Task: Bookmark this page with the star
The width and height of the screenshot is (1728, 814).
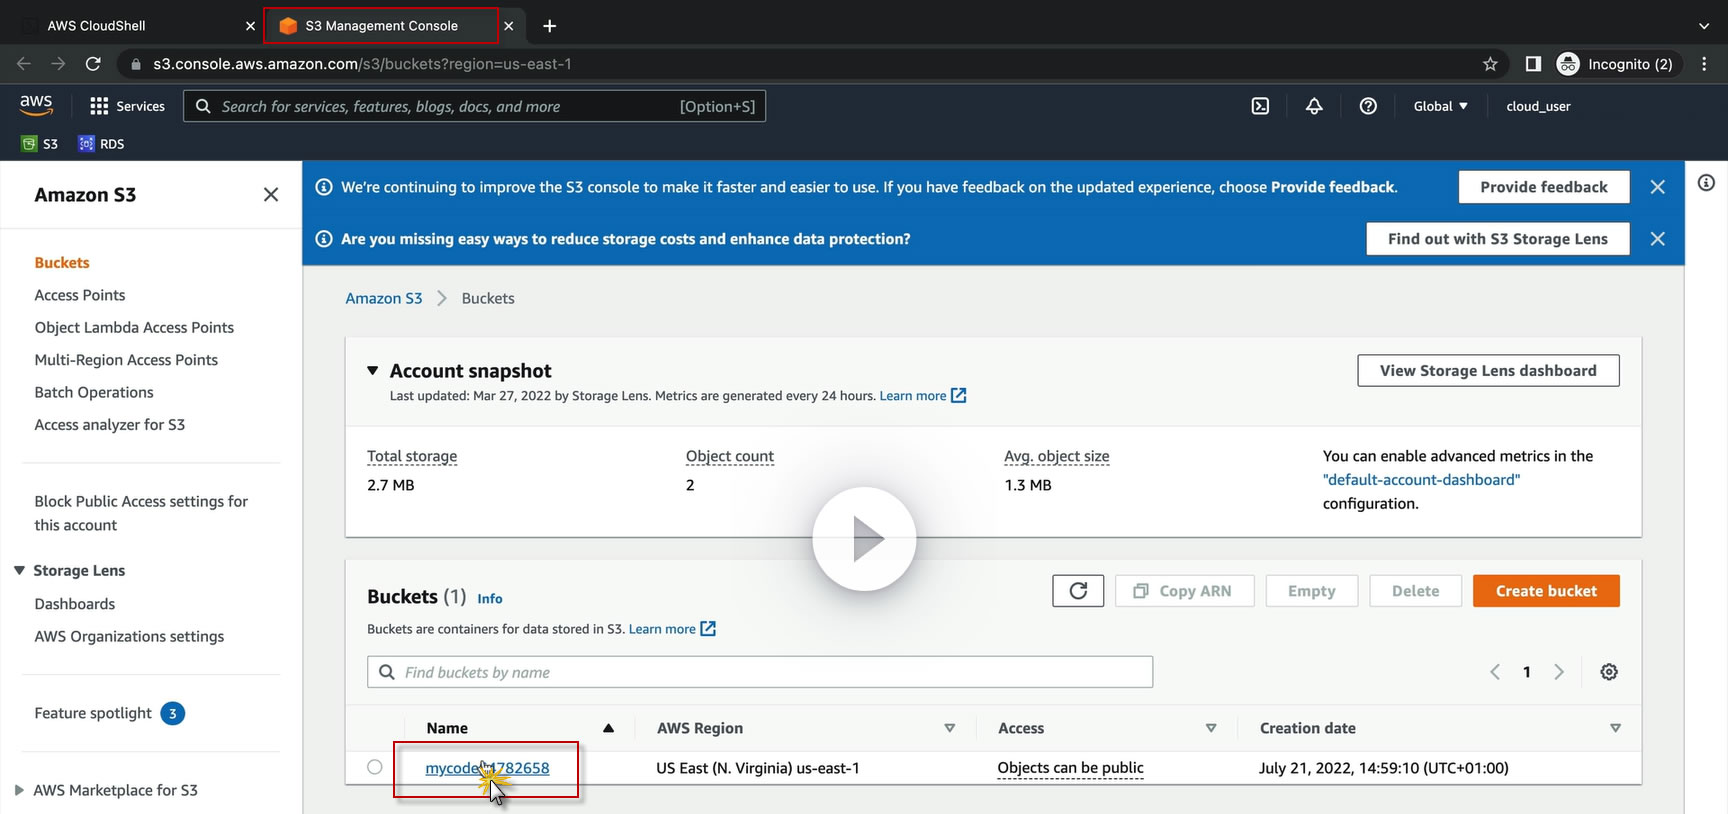Action: click(x=1490, y=64)
